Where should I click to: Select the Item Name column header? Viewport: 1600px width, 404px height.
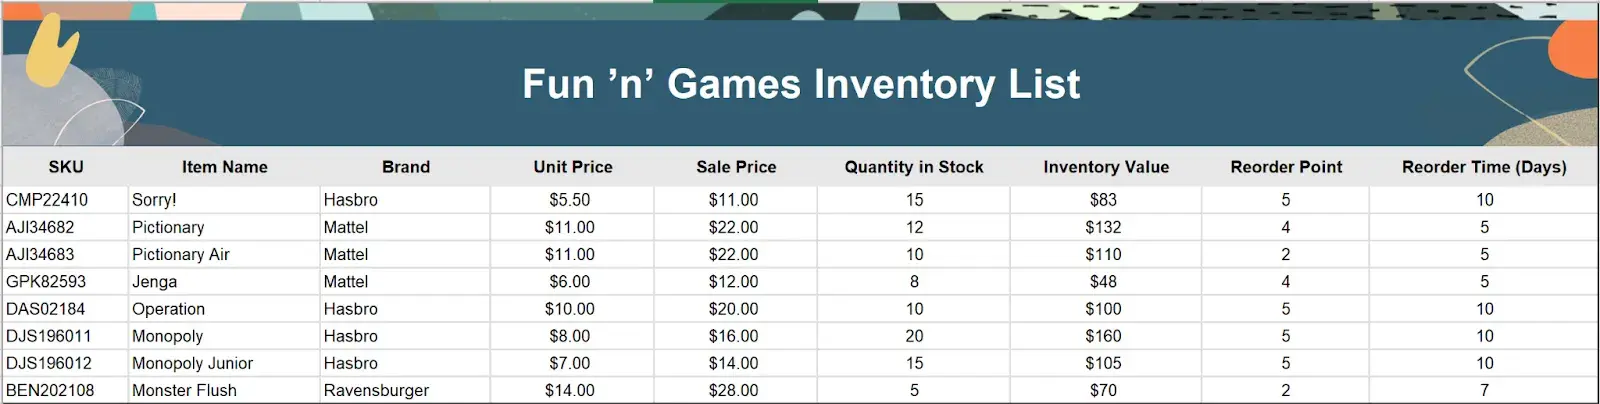click(x=224, y=167)
